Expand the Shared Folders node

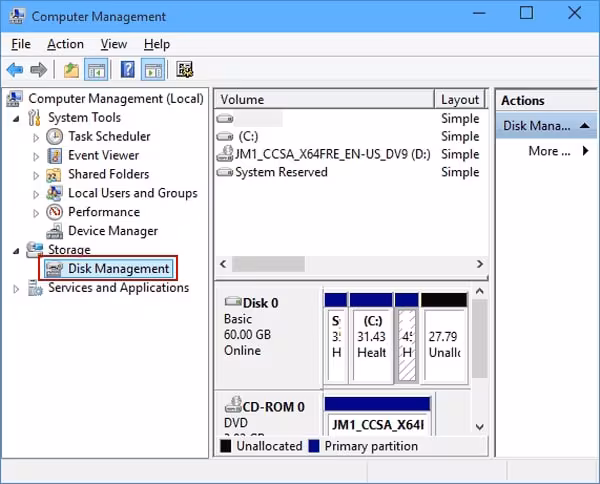coord(36,175)
